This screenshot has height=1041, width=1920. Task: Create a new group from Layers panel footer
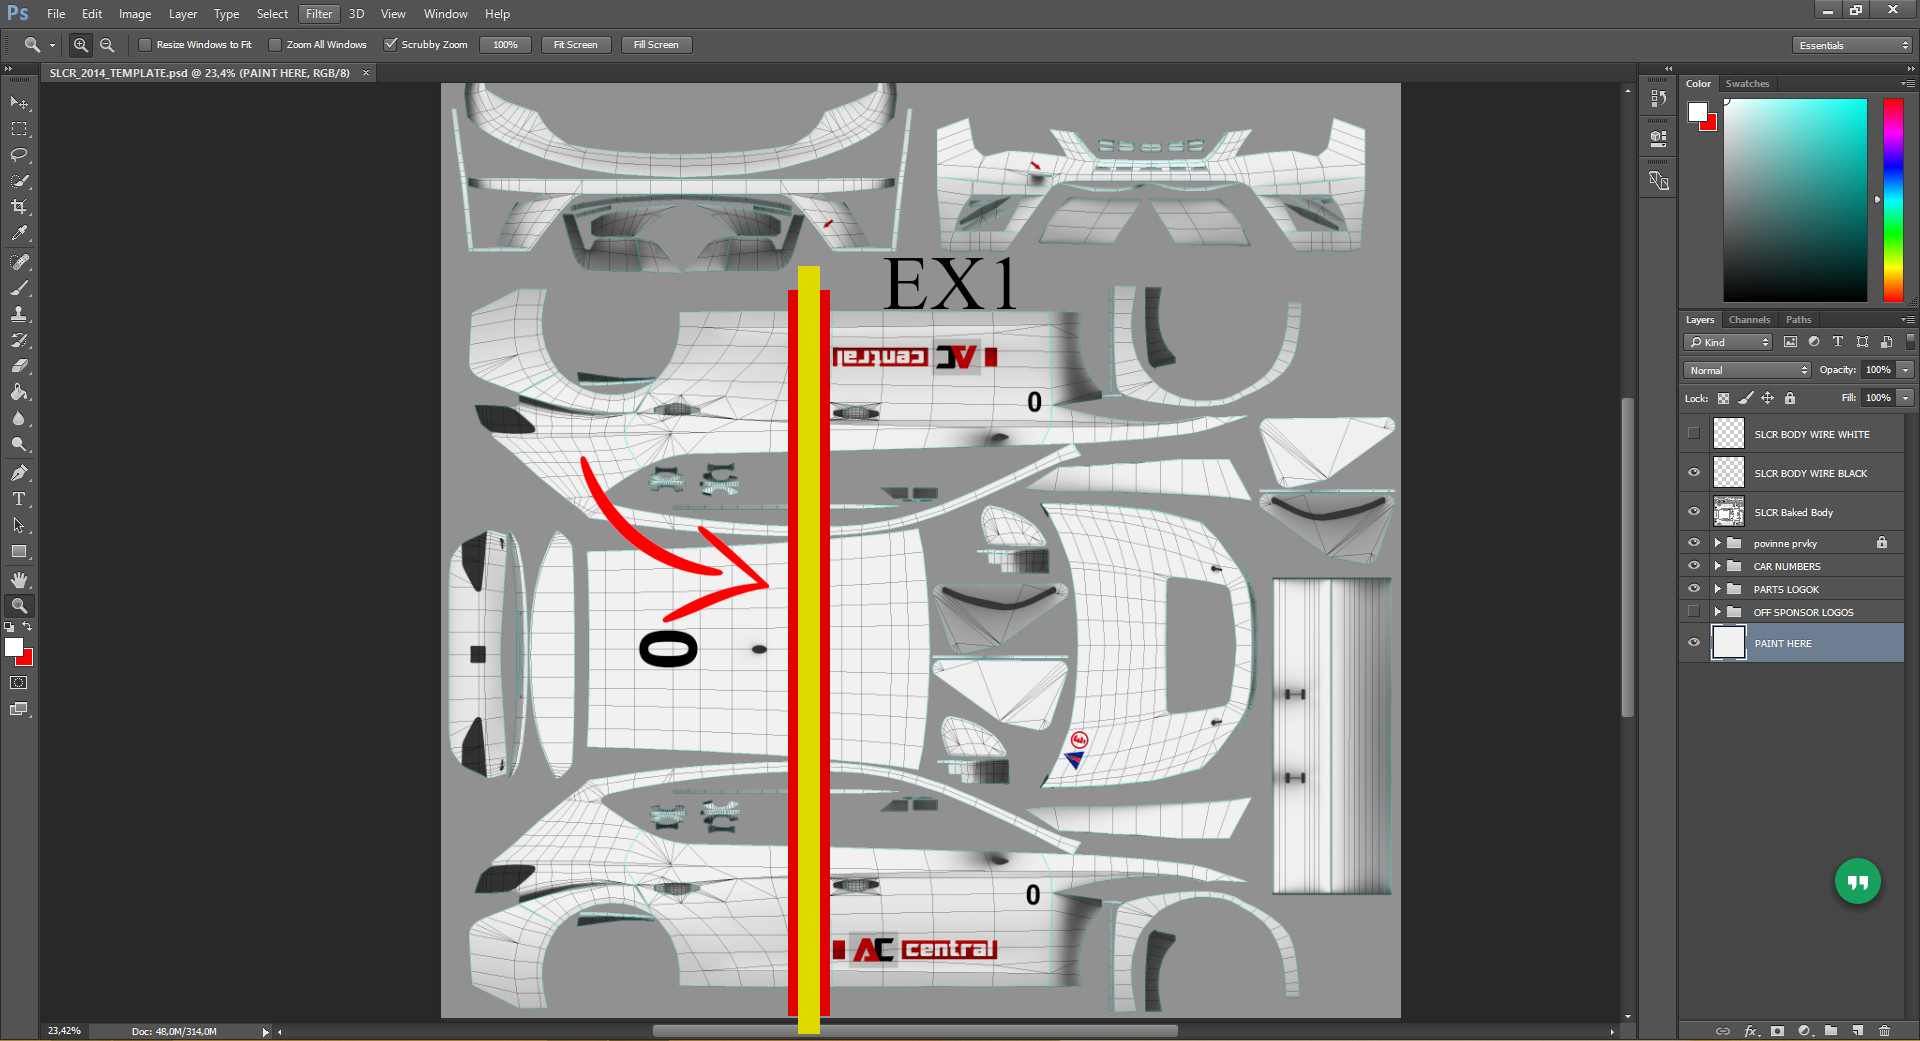pos(1830,1031)
